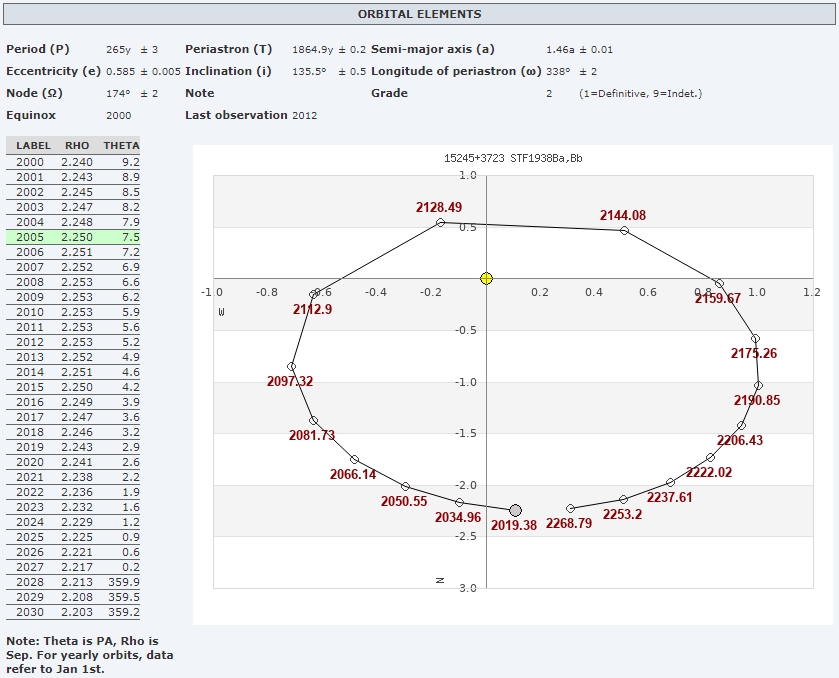839x678 pixels.
Task: Click the THETA column header
Action: tap(121, 146)
